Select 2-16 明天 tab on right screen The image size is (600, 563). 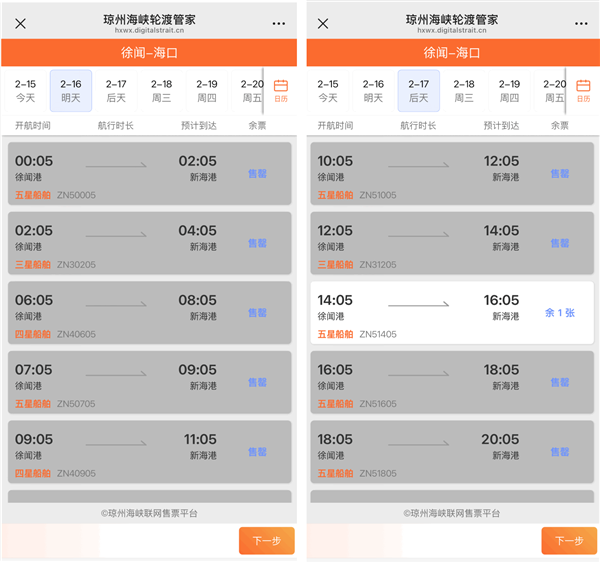pyautogui.click(x=373, y=91)
